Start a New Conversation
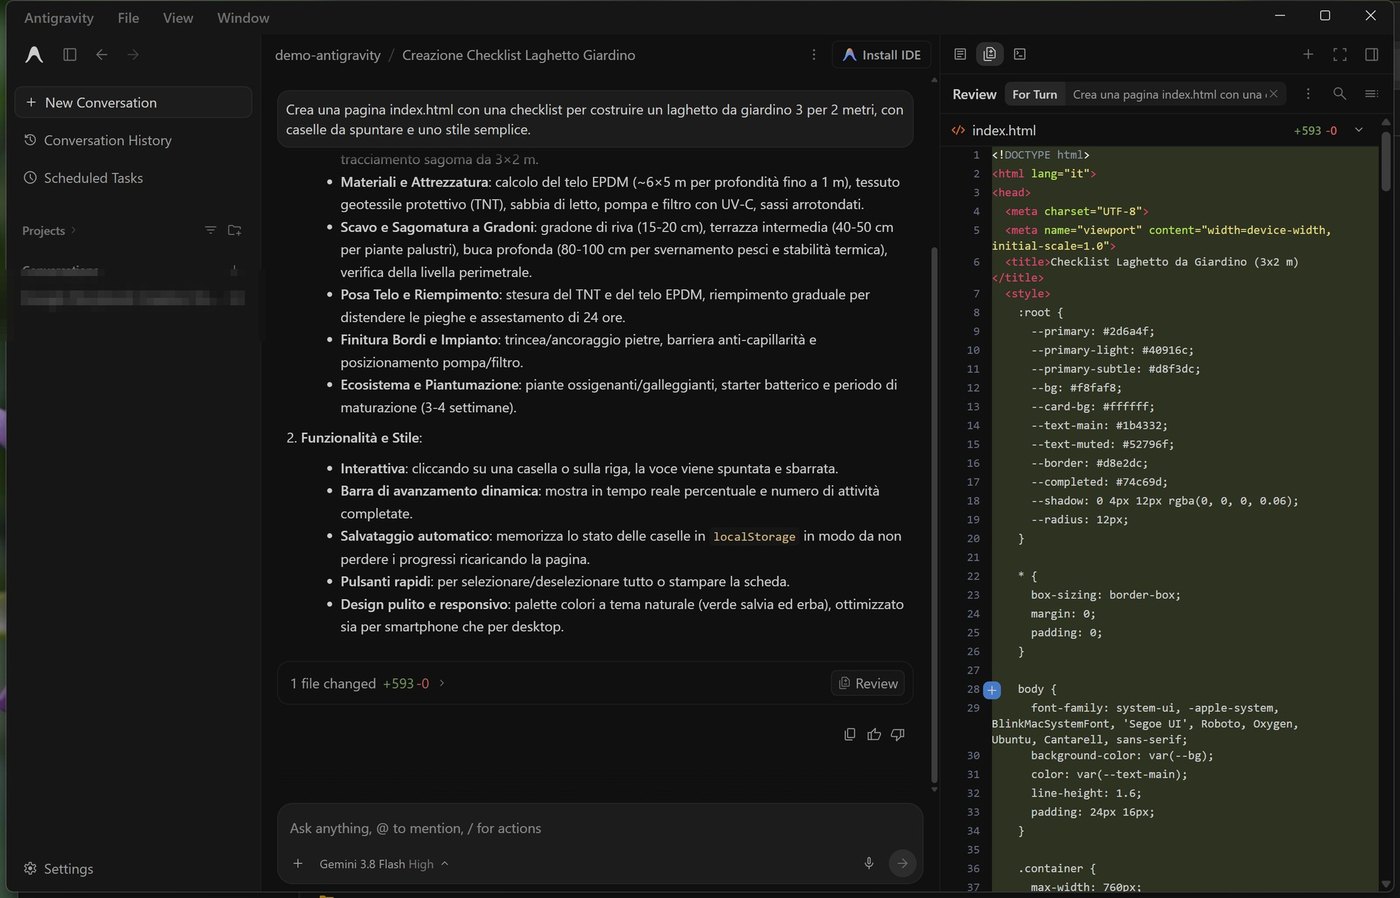 pos(133,102)
